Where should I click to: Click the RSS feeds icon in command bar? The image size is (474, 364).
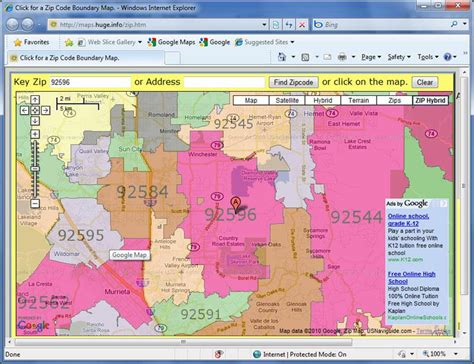tap(305, 57)
